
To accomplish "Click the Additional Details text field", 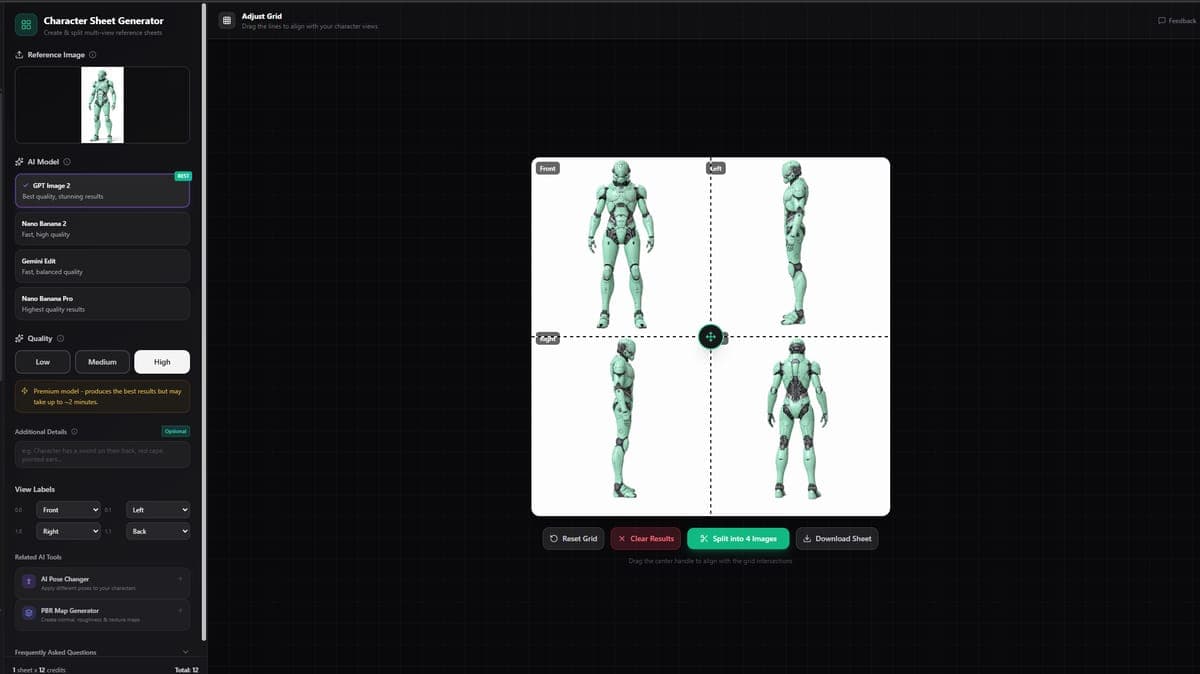I will pyautogui.click(x=102, y=455).
